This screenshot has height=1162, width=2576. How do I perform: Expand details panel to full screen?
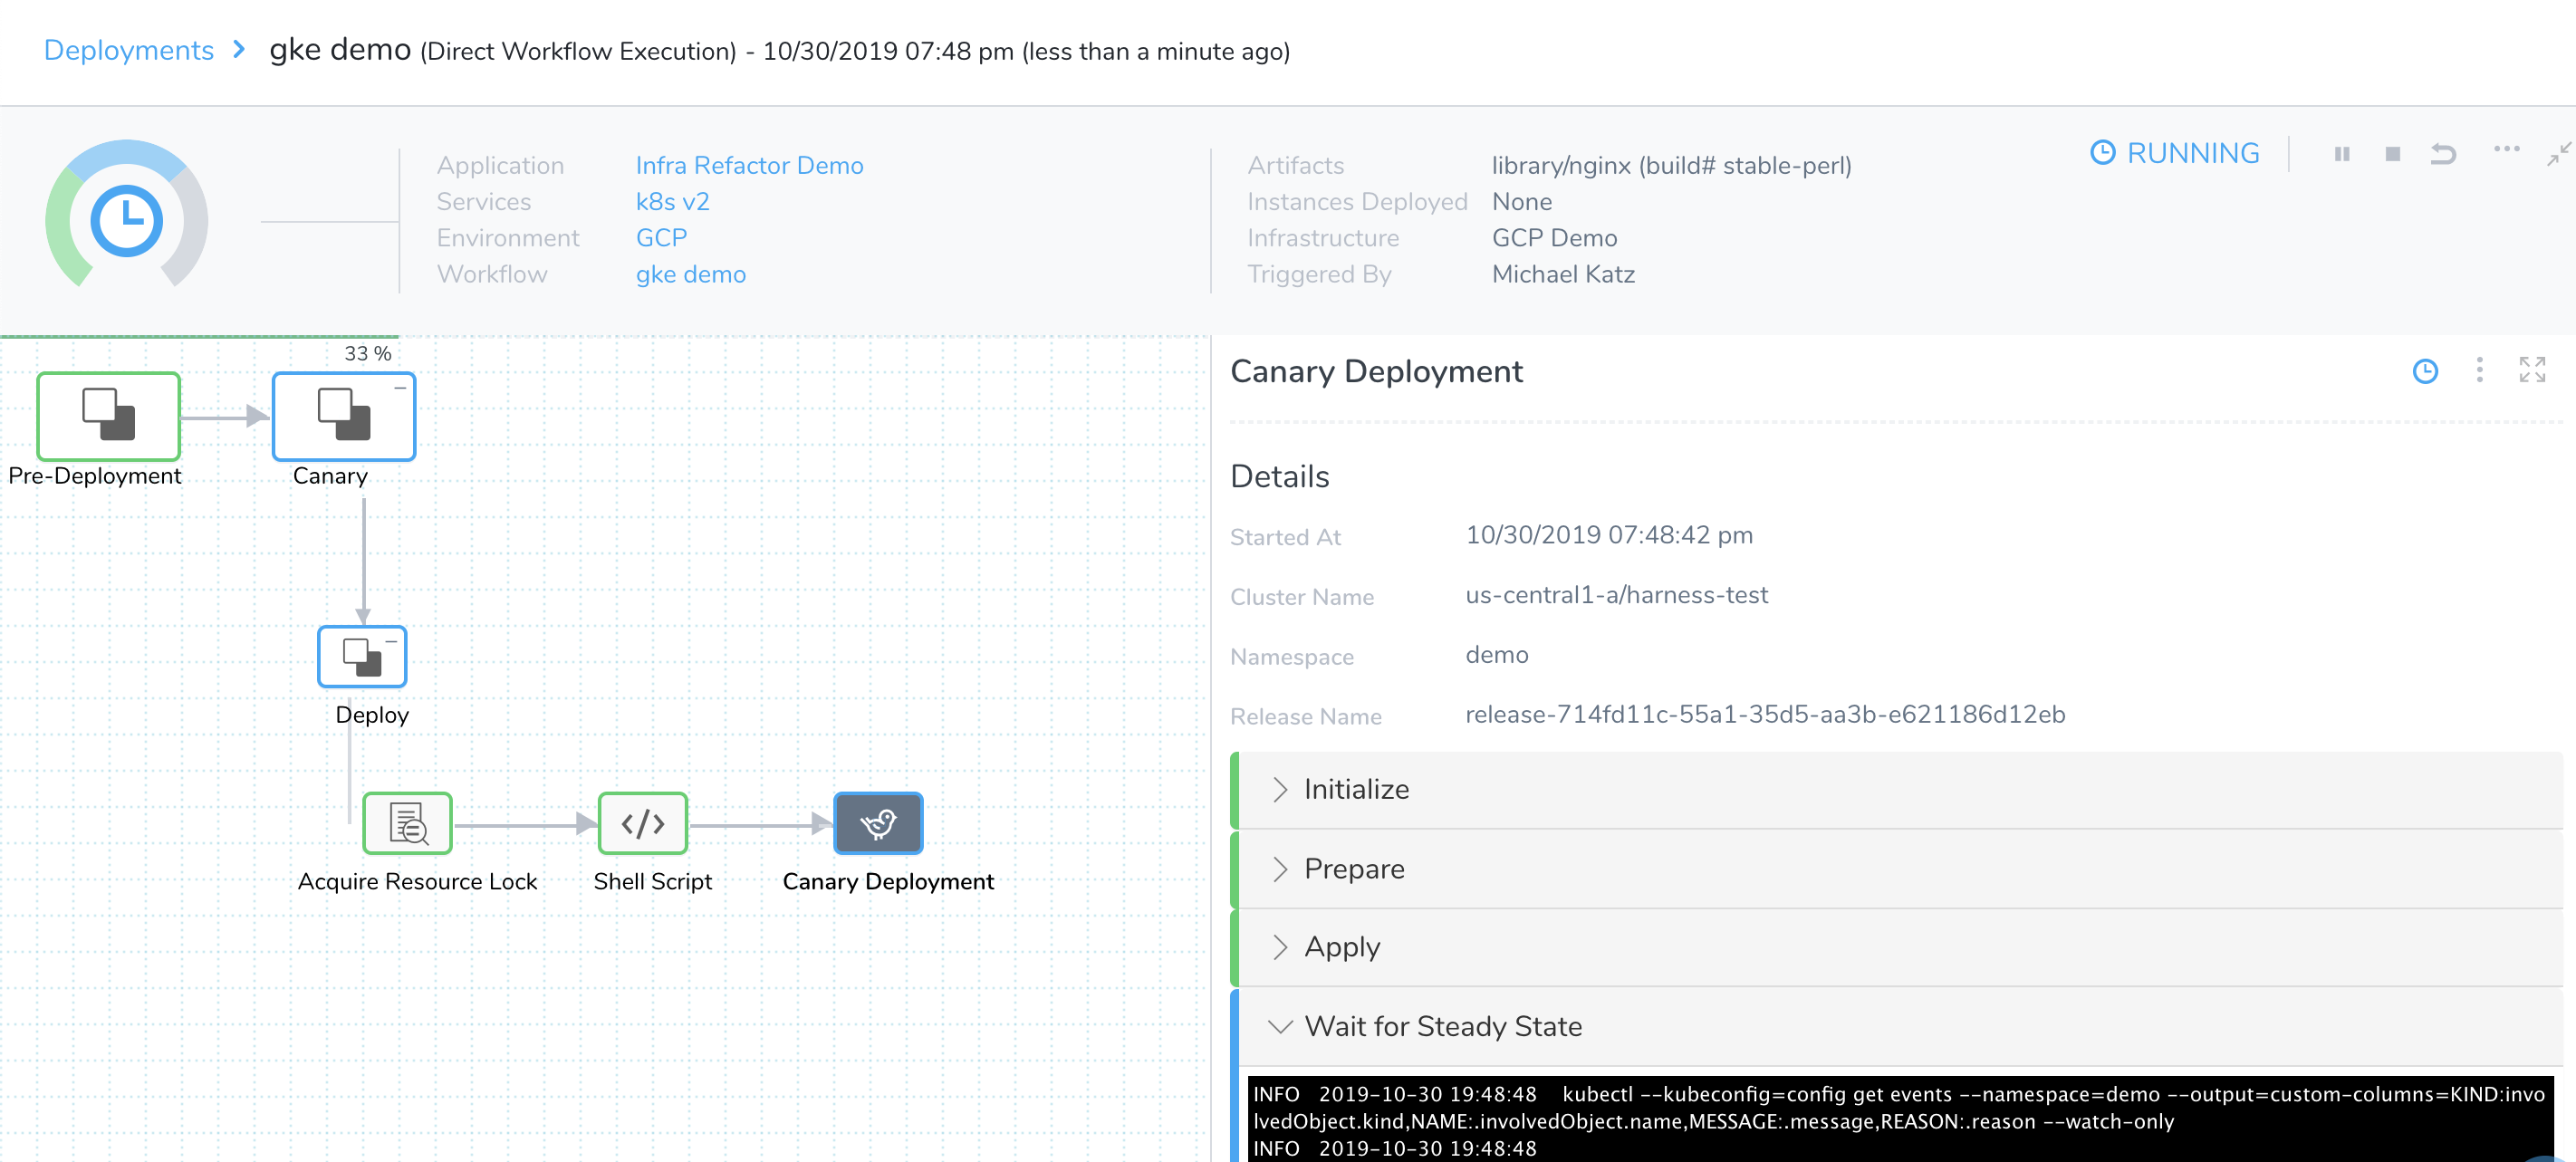pos(2532,370)
